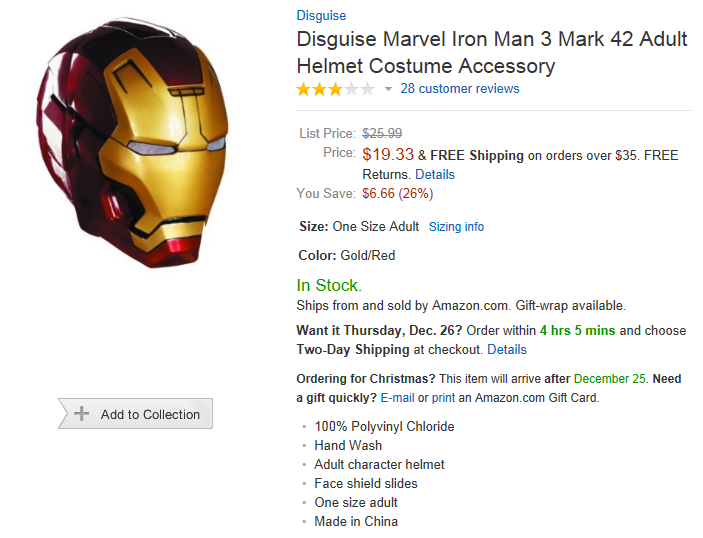Click Details link after Two-Day Shipping at checkout

(x=506, y=350)
